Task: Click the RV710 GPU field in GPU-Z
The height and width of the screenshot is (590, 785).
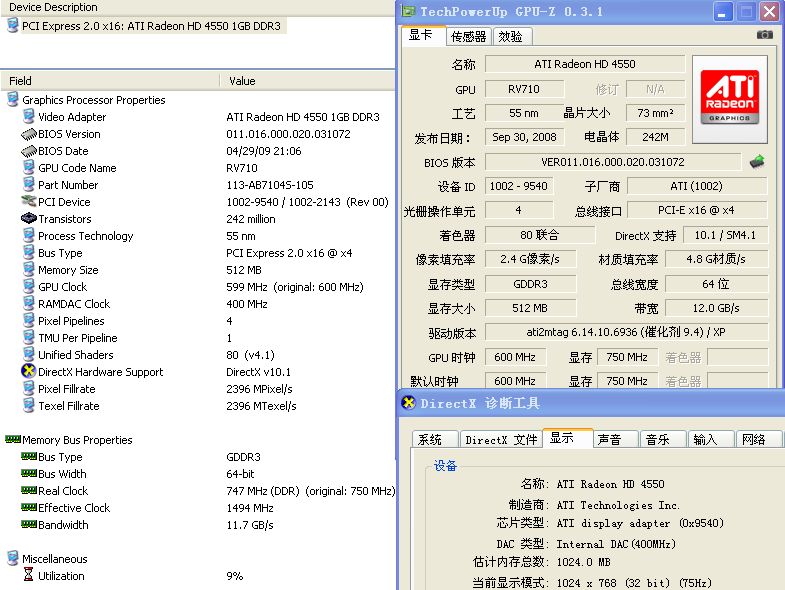Action: [x=524, y=89]
